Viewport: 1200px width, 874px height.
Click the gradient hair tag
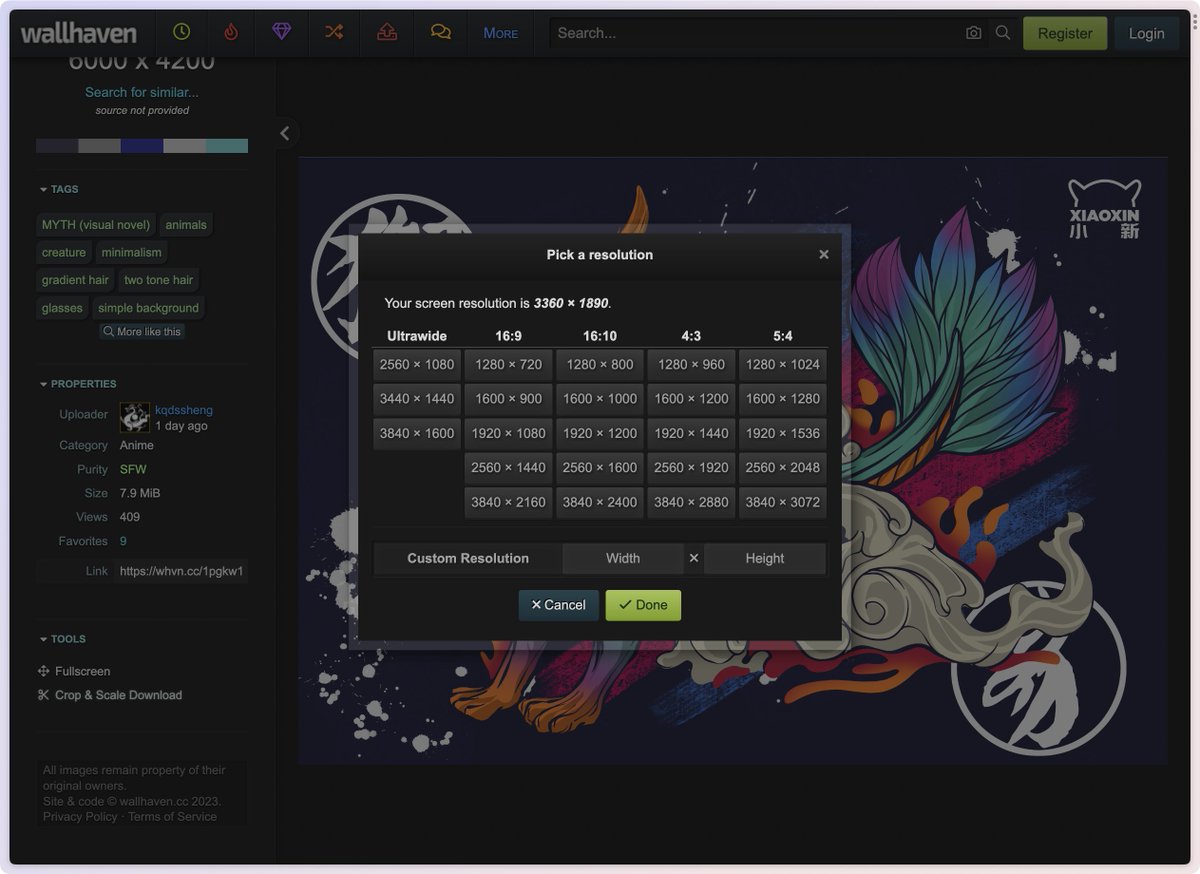tap(75, 280)
